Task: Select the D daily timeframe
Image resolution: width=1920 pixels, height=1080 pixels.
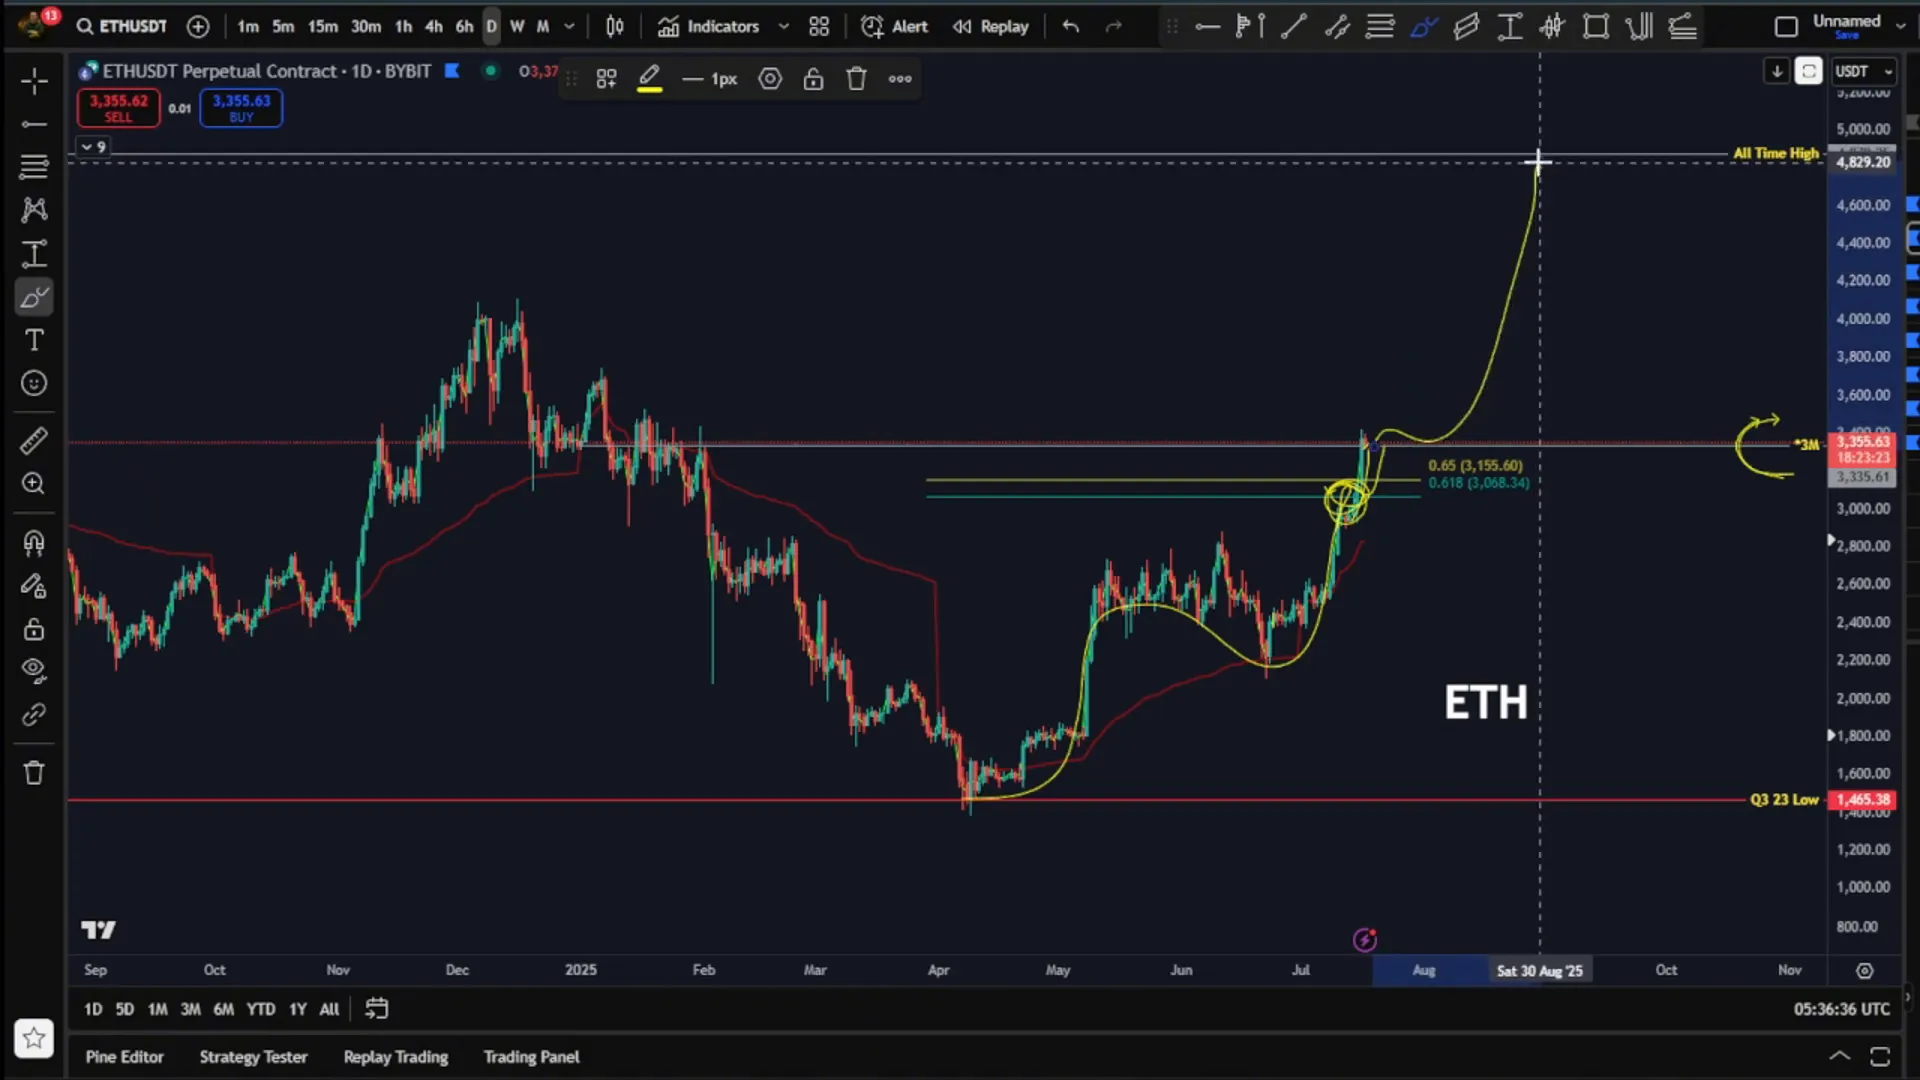Action: point(491,26)
